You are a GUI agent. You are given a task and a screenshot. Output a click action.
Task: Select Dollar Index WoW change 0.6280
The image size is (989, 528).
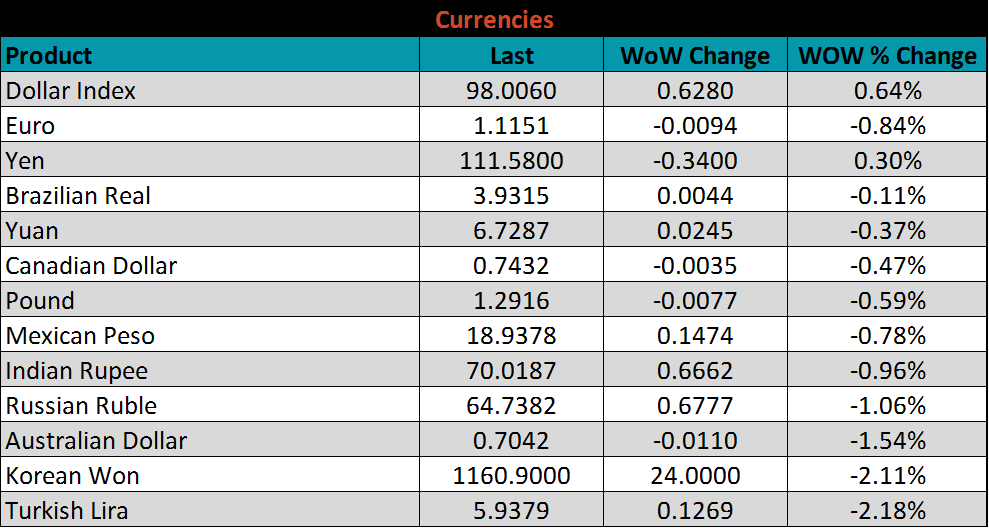695,91
